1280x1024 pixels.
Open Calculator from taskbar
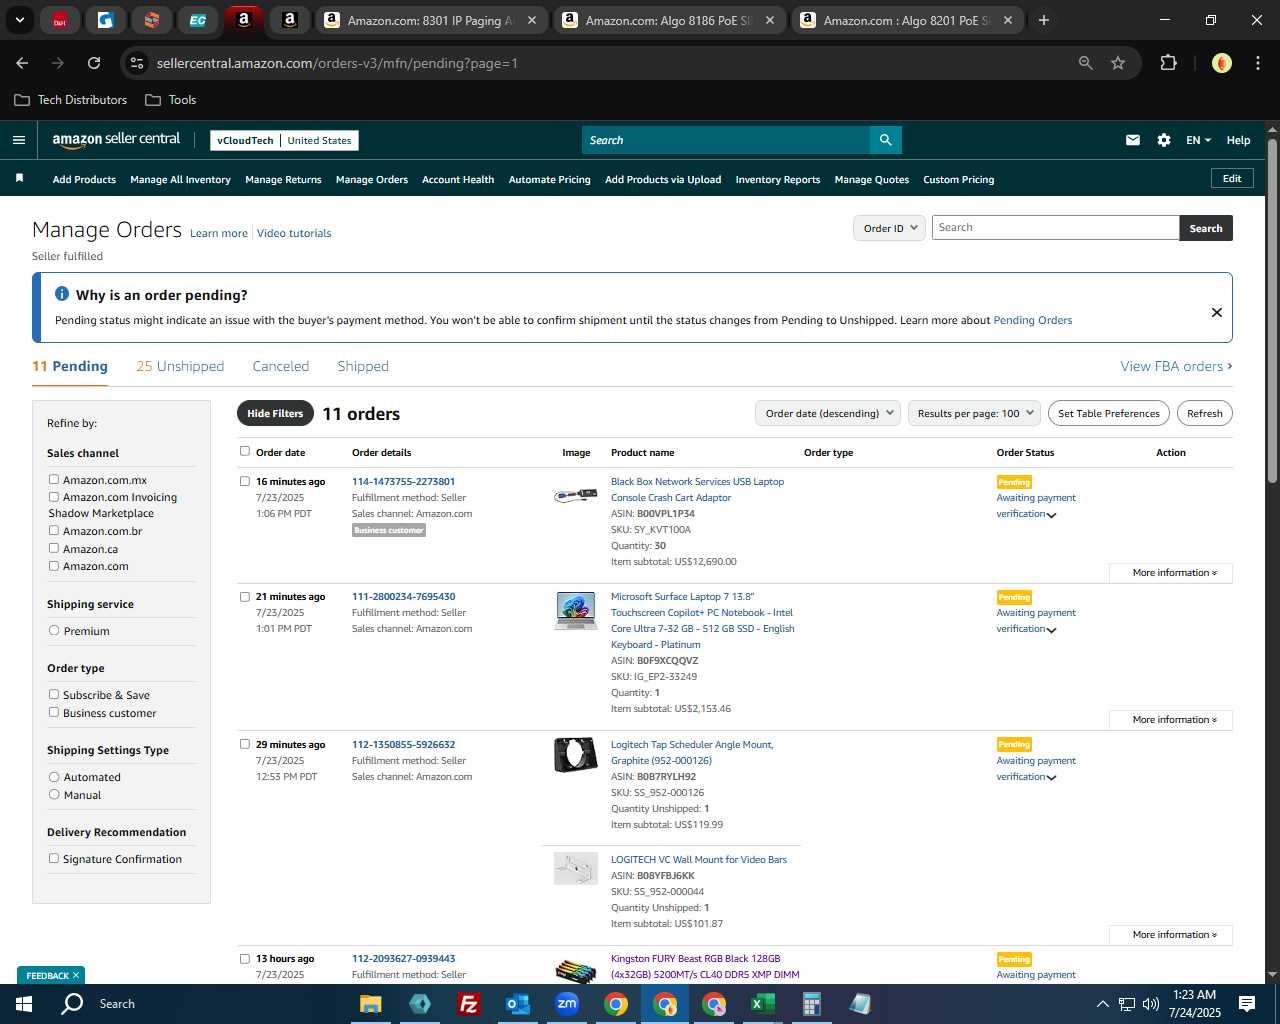[811, 1003]
